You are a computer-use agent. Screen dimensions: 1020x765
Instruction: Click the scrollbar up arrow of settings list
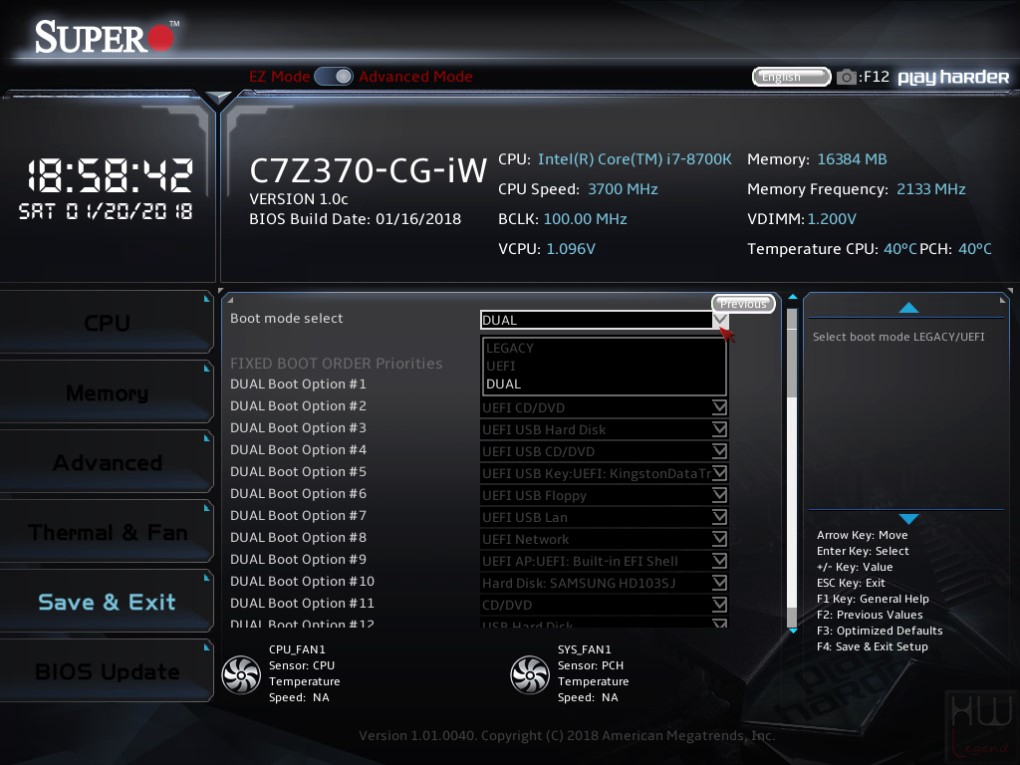(x=792, y=297)
